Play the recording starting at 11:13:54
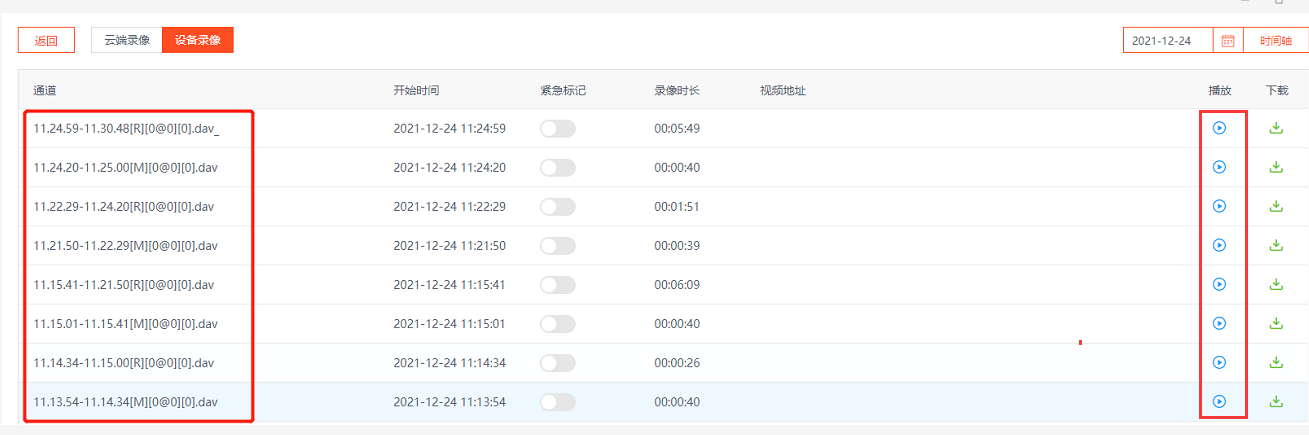 1219,401
